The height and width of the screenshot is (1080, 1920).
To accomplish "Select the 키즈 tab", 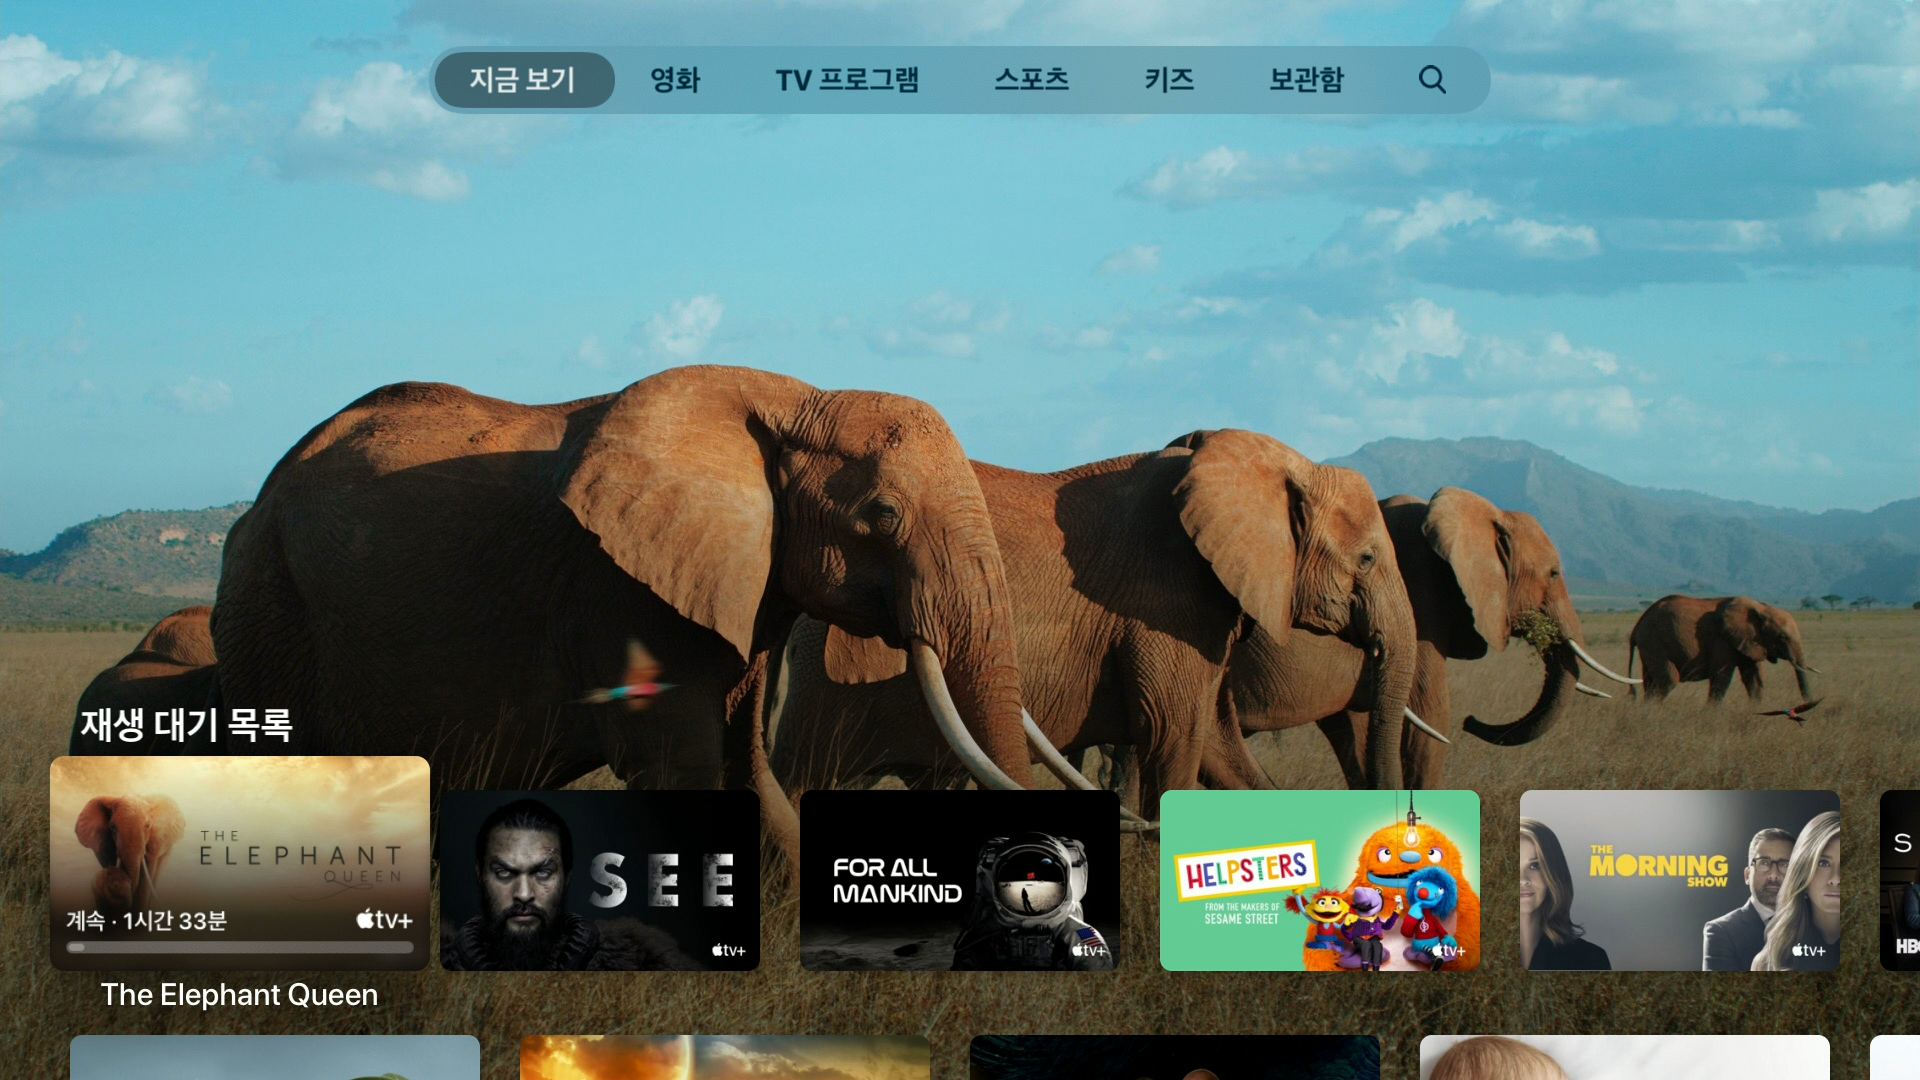I will (x=1169, y=80).
